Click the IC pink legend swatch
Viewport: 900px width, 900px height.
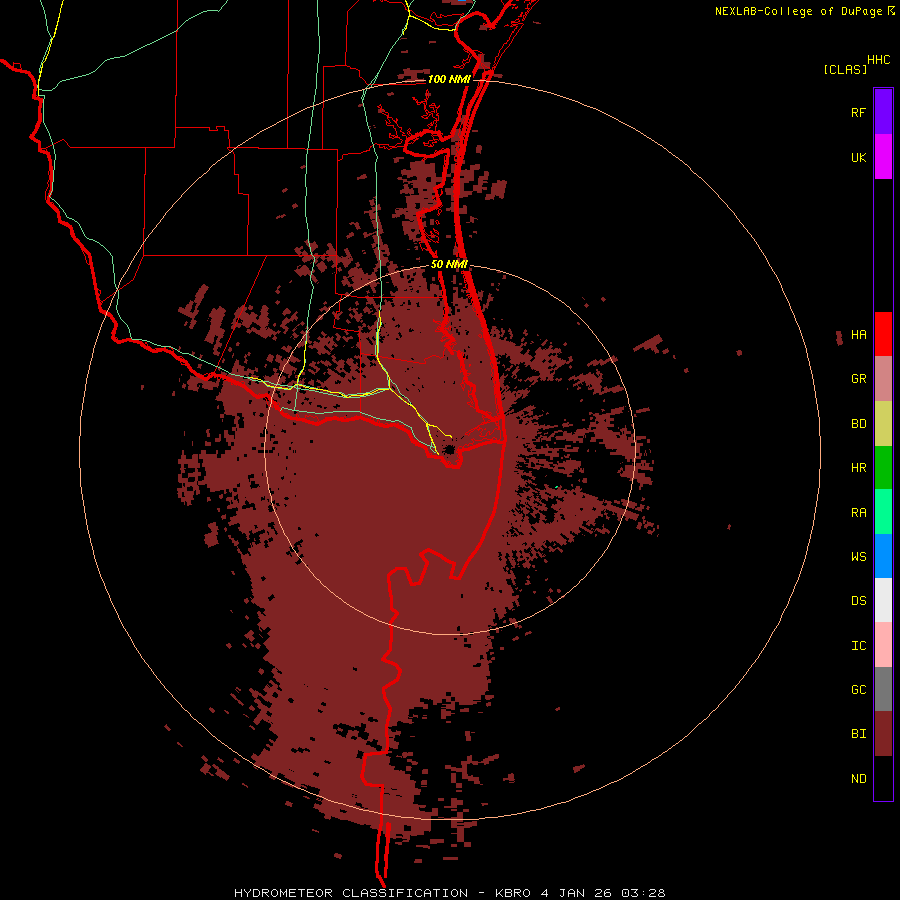click(883, 645)
